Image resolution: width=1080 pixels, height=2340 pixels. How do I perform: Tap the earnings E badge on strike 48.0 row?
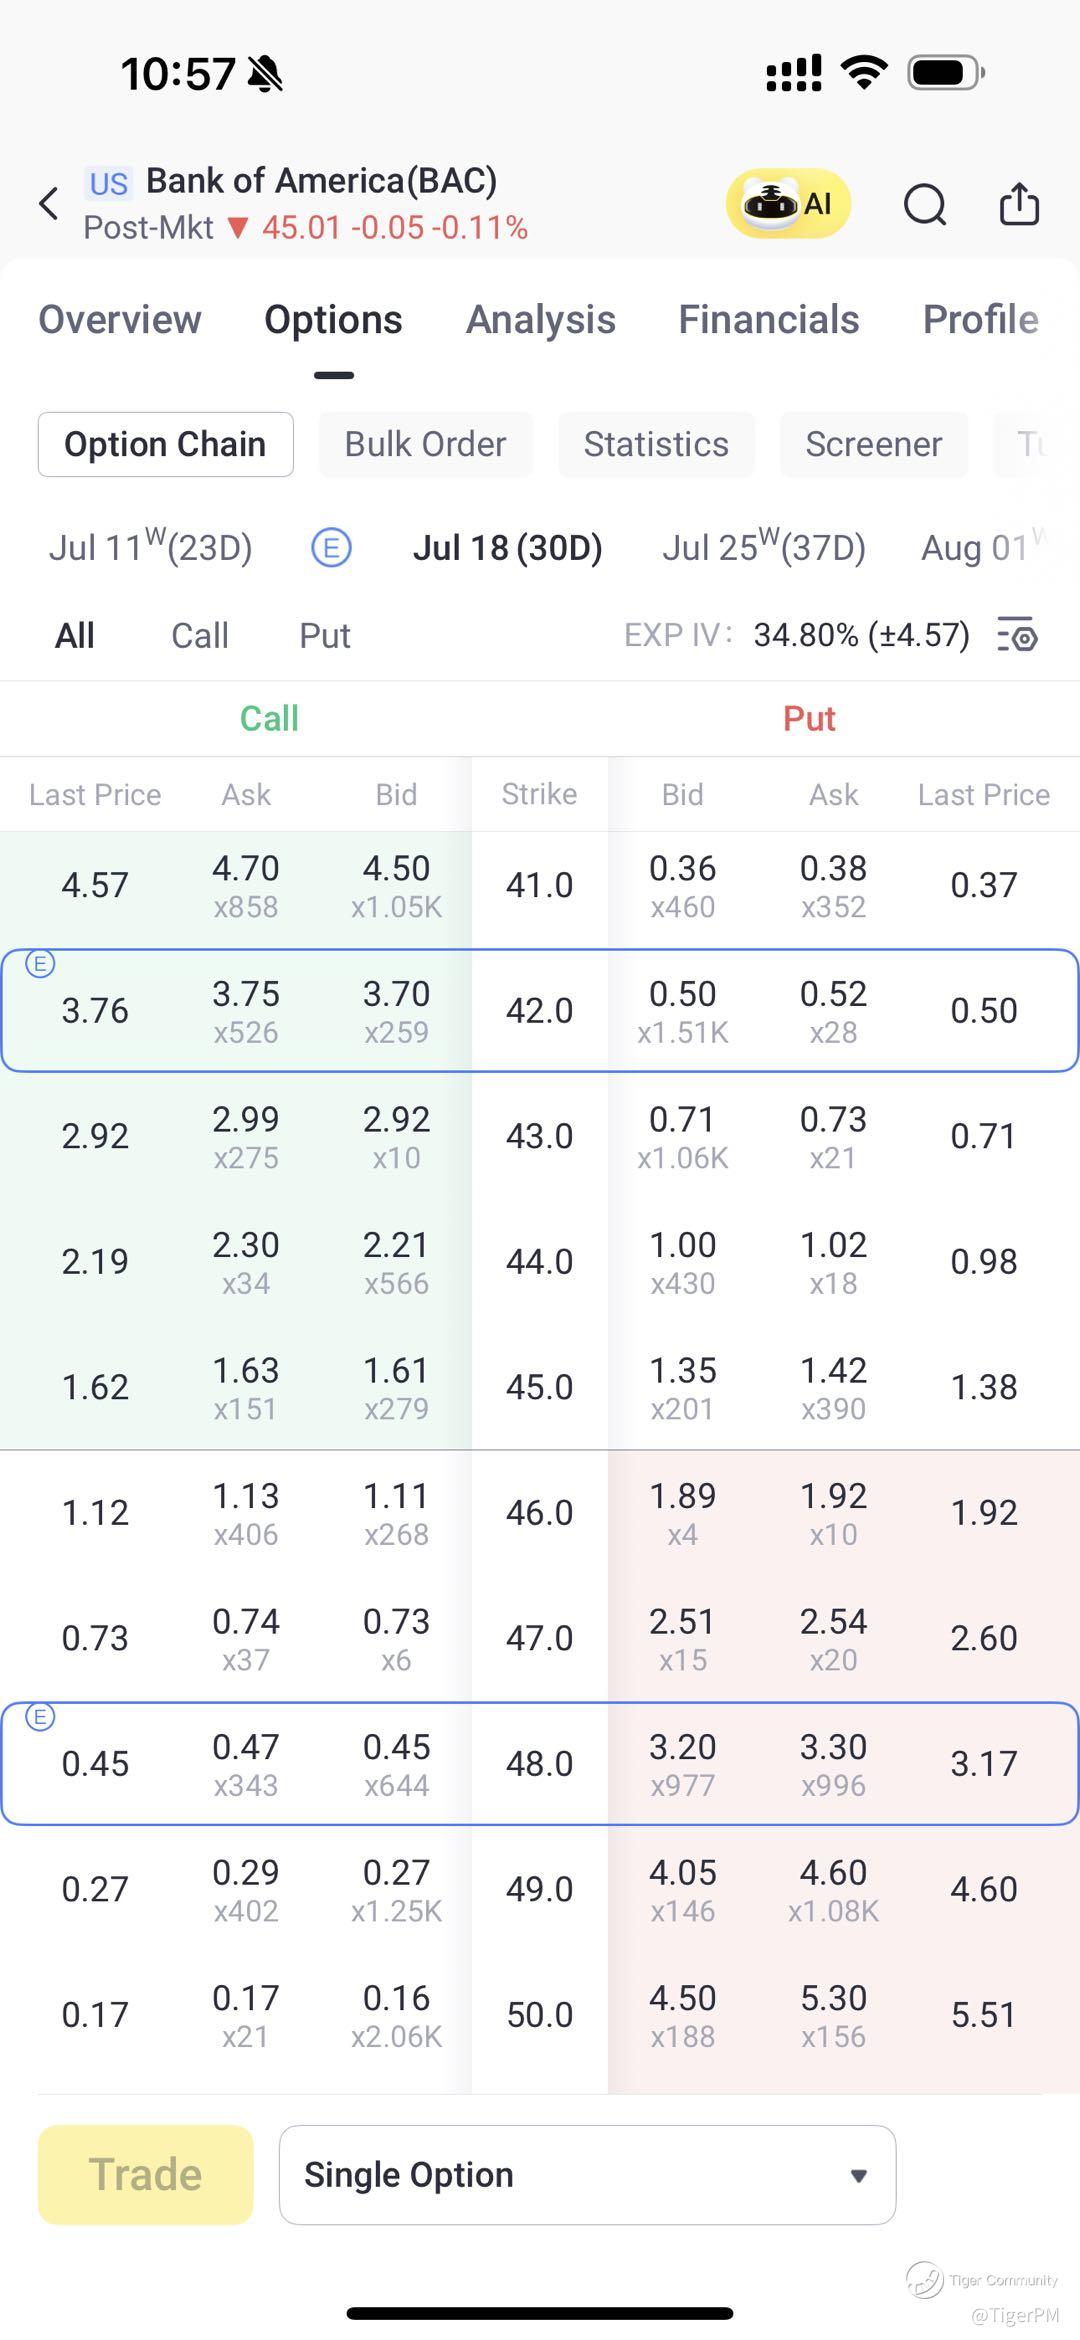tap(39, 1717)
